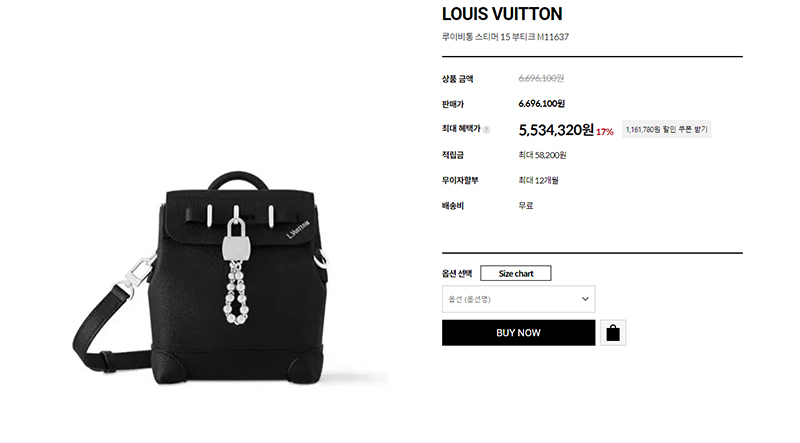Click the dropdown chevron arrow
This screenshot has height=443, width=800.
pyautogui.click(x=585, y=299)
